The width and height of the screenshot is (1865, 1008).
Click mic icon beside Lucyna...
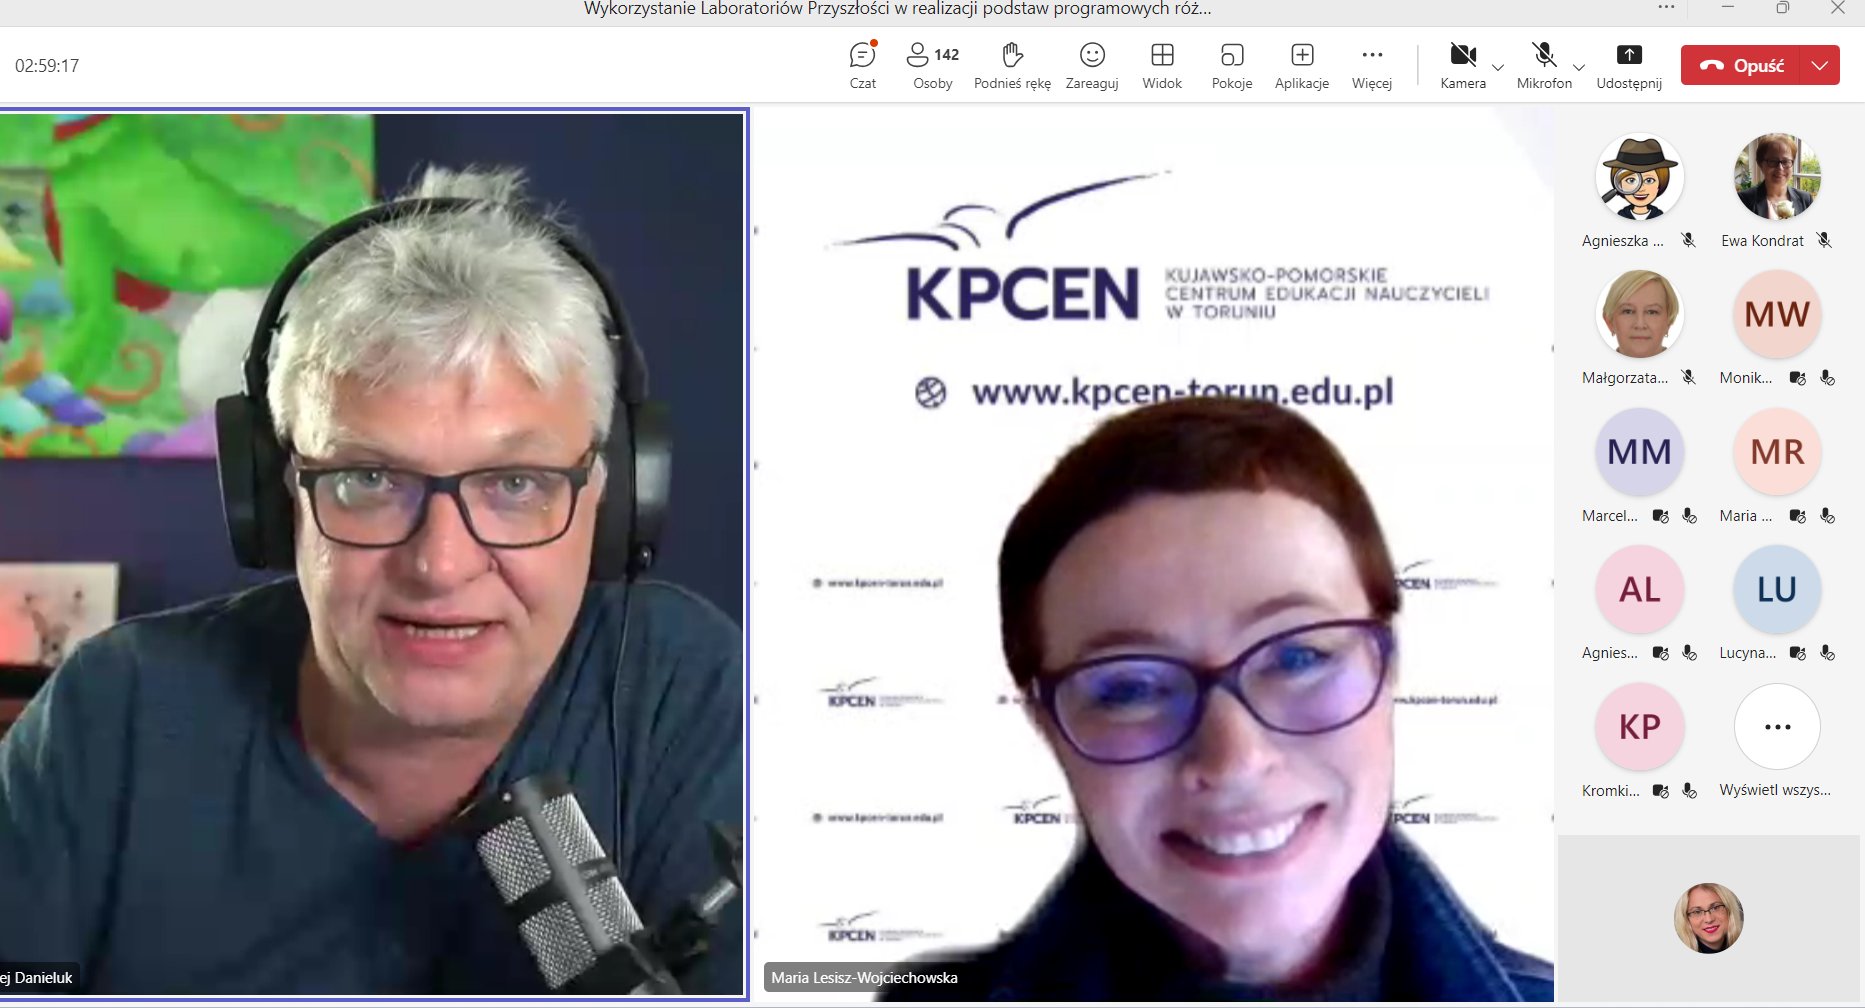click(1827, 653)
